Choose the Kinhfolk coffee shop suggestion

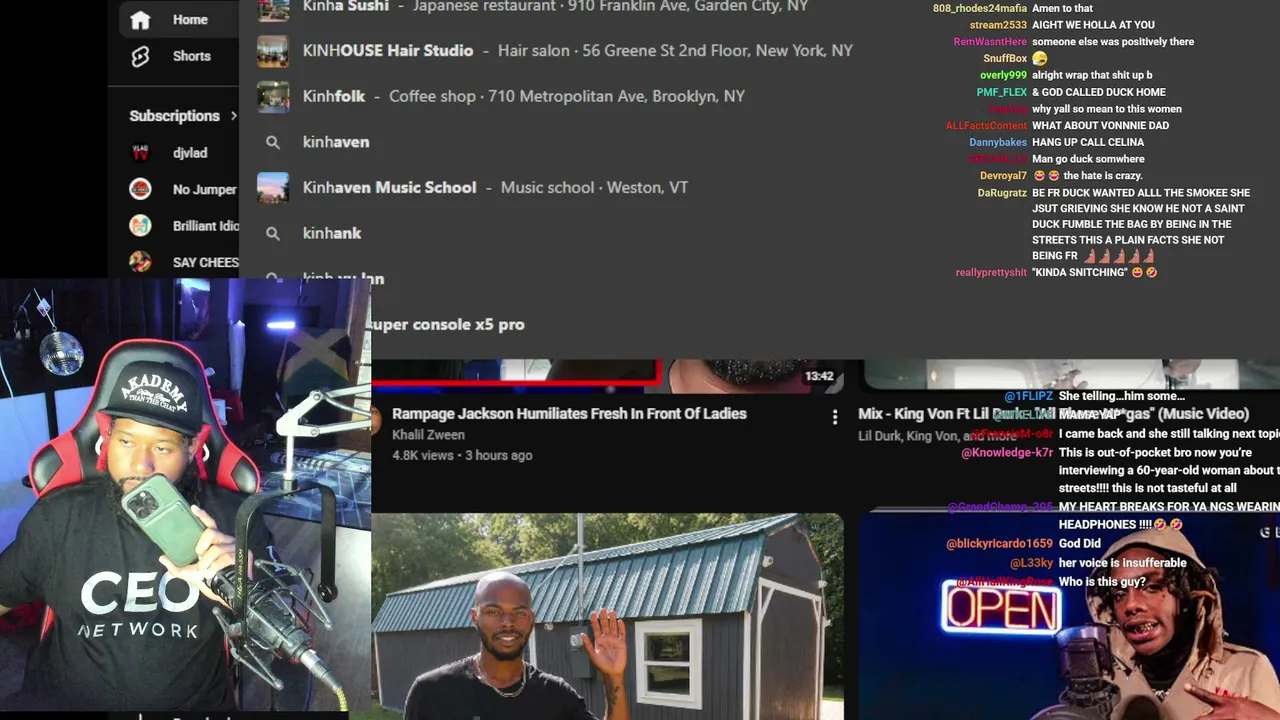point(524,96)
